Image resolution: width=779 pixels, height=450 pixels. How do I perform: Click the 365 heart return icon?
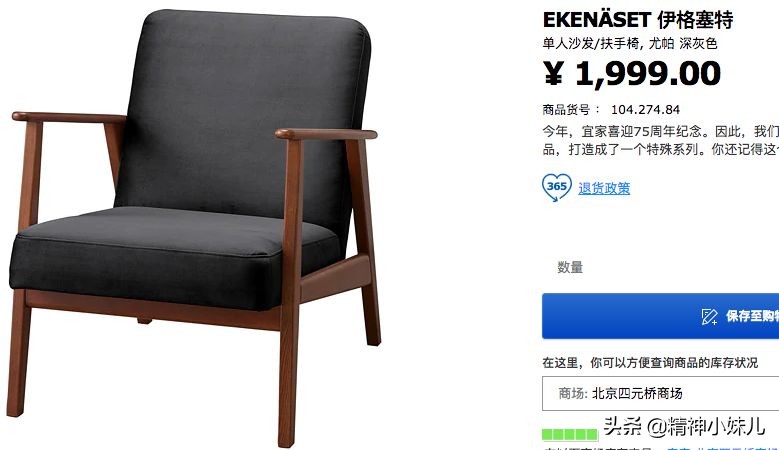[556, 187]
